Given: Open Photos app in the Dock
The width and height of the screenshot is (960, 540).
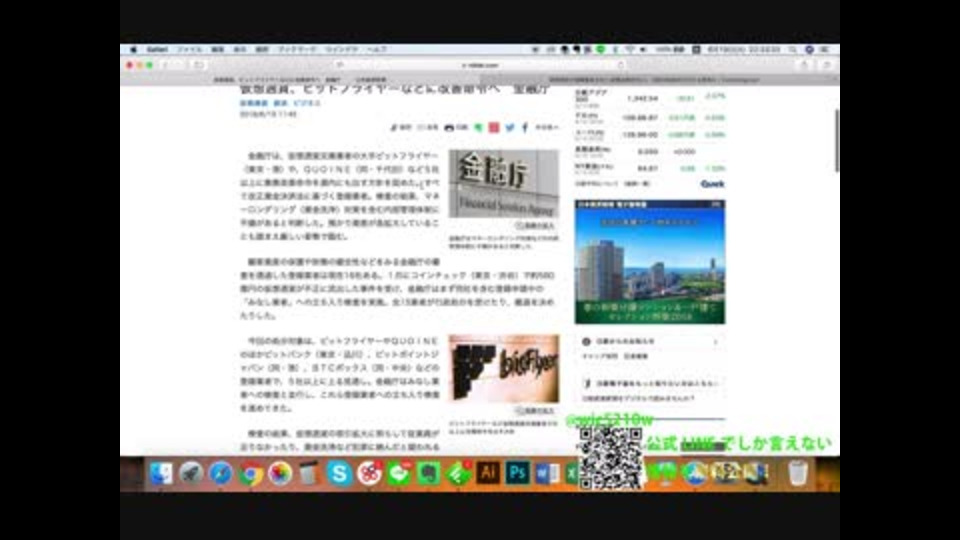Looking at the screenshot, I should point(280,473).
